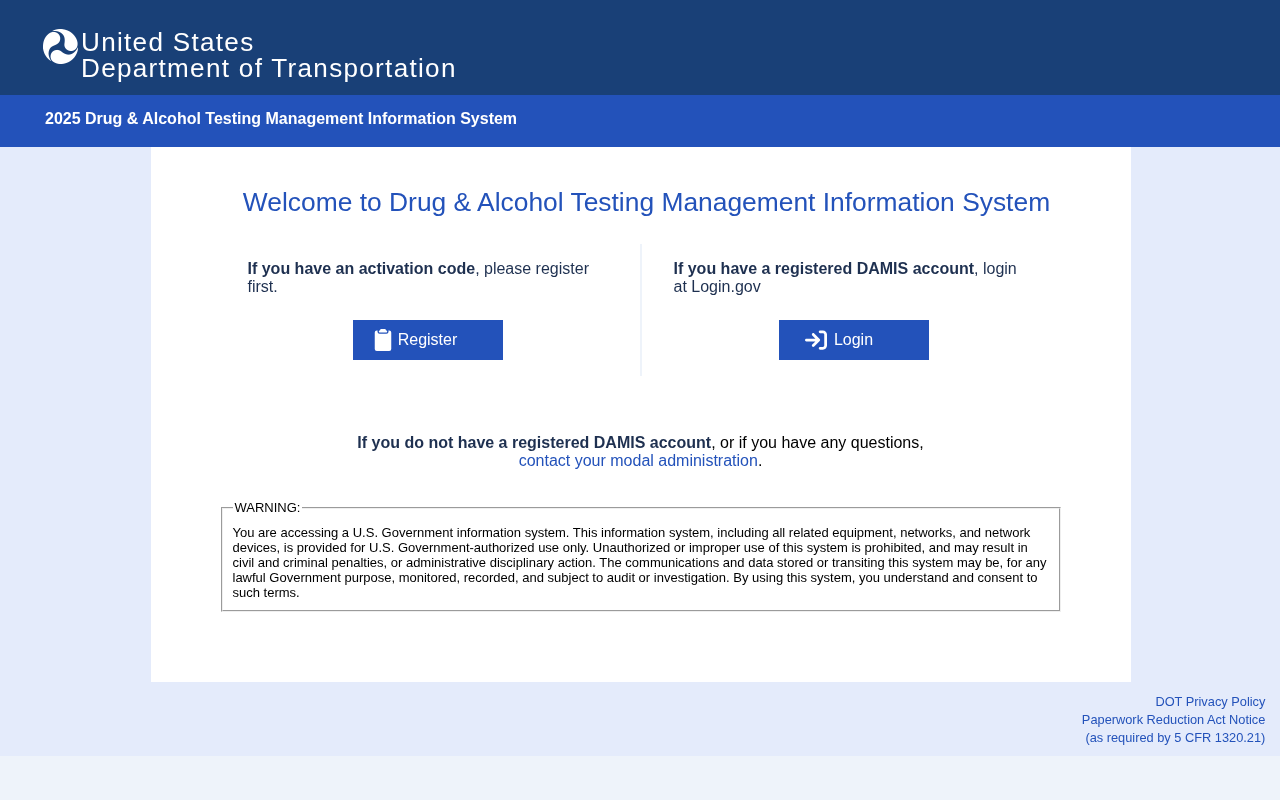1280x800 pixels.
Task: Open the Paperwork Reduction Act Notice link
Action: 1173,720
